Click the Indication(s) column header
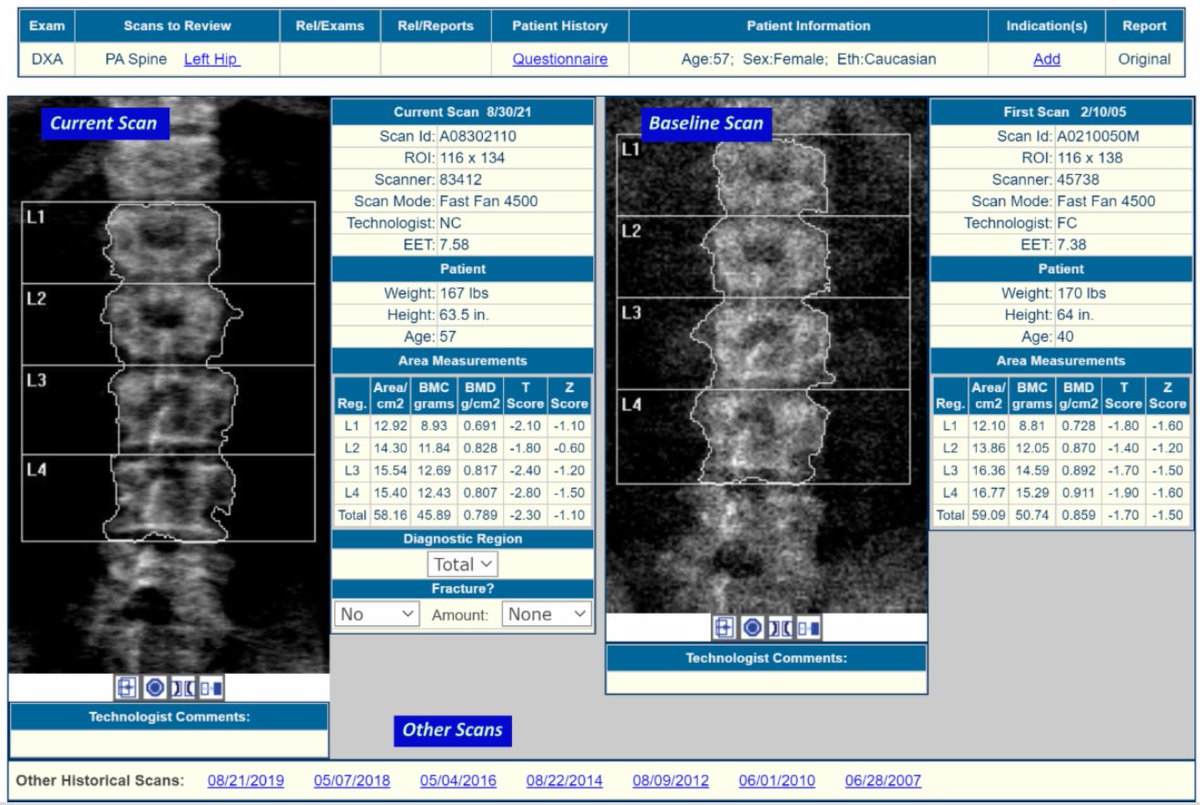The image size is (1200, 805). (1047, 26)
